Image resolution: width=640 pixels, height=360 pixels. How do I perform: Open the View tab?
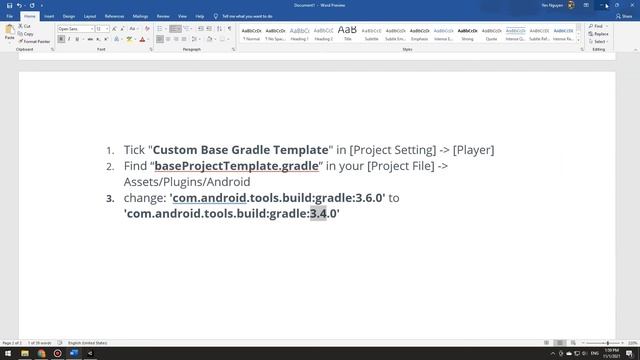182,16
